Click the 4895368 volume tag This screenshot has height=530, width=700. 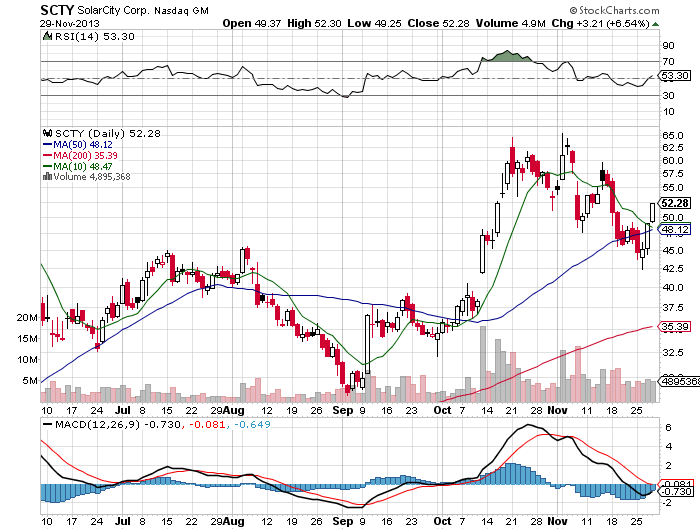click(x=679, y=381)
